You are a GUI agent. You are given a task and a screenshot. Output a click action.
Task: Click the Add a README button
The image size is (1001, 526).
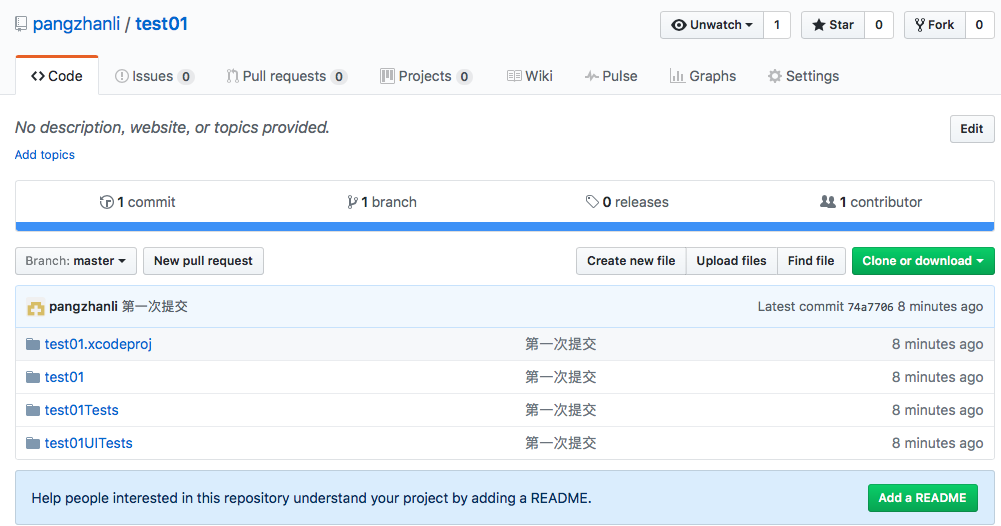pyautogui.click(x=922, y=498)
